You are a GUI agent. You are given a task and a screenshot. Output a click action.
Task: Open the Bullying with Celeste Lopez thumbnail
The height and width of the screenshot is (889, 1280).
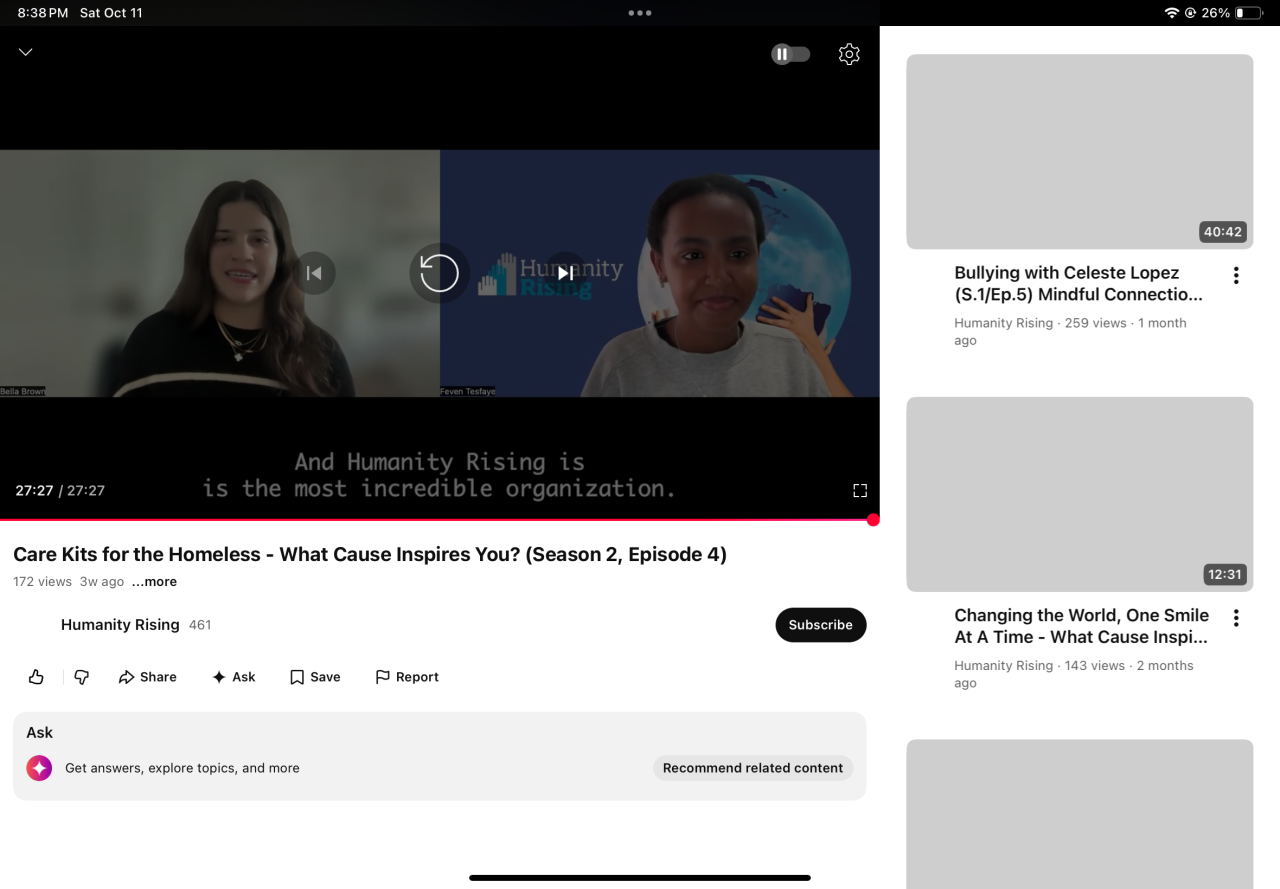1080,152
